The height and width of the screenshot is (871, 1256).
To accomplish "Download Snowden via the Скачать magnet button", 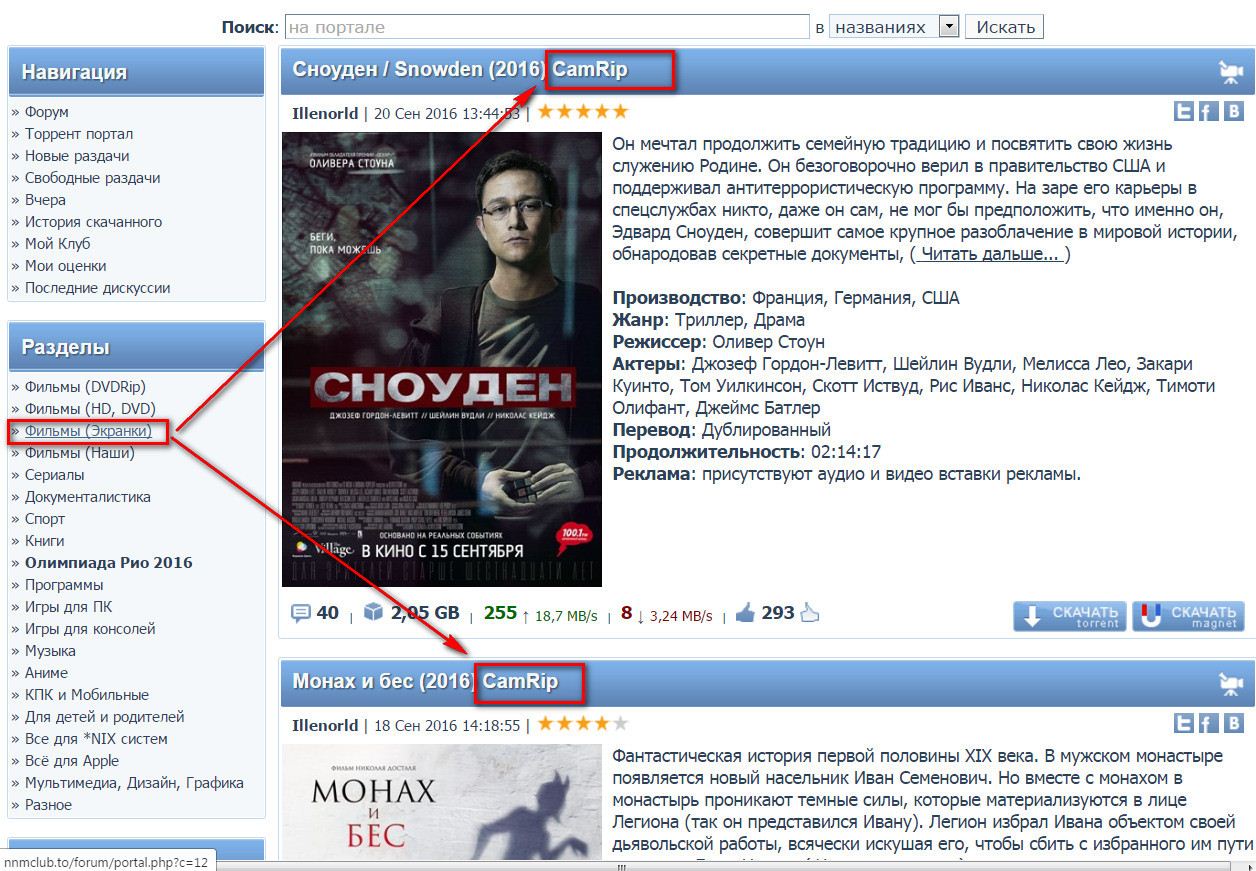I will coord(1188,616).
